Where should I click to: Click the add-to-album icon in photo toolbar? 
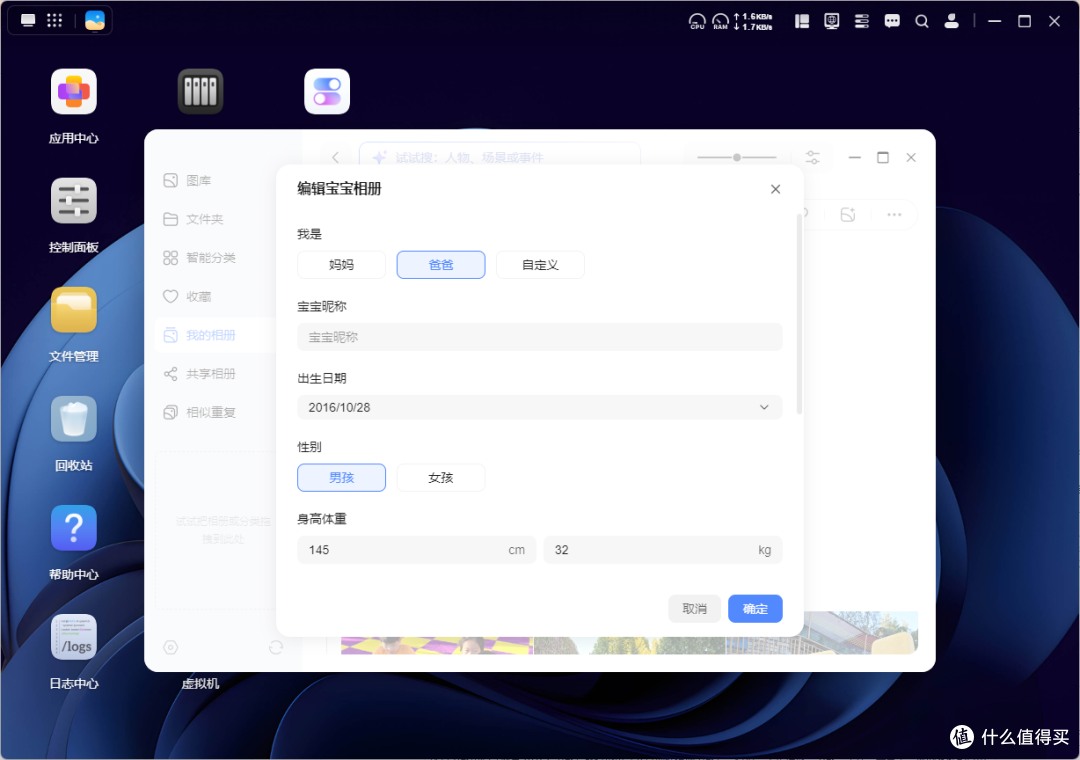[848, 215]
